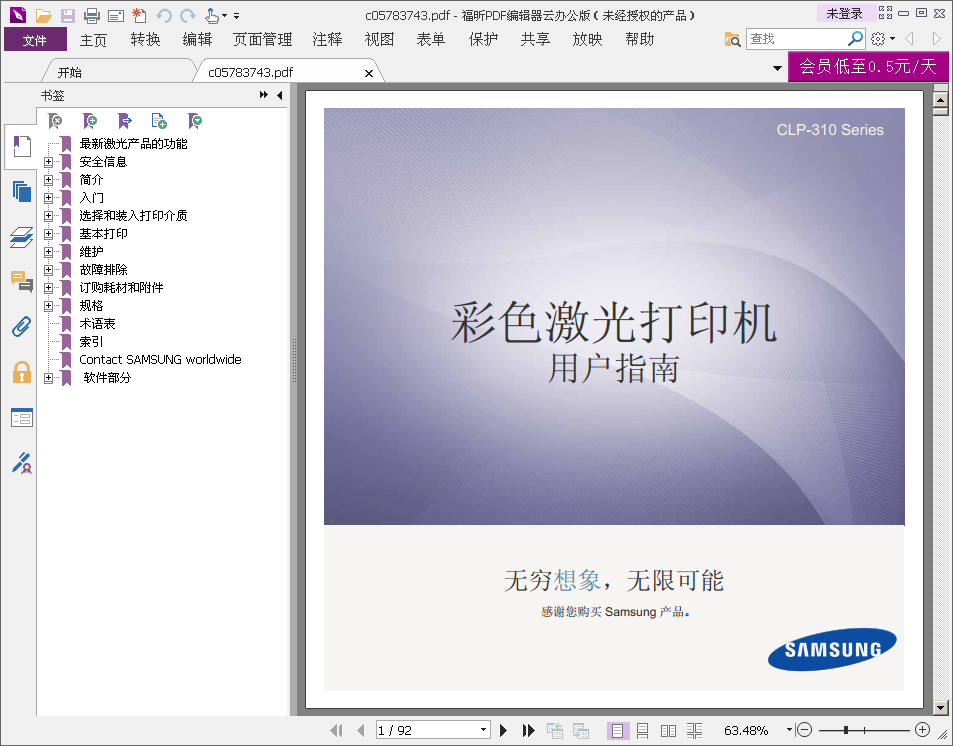953x746 pixels.
Task: Click the 未登录 sign-in button
Action: point(844,13)
